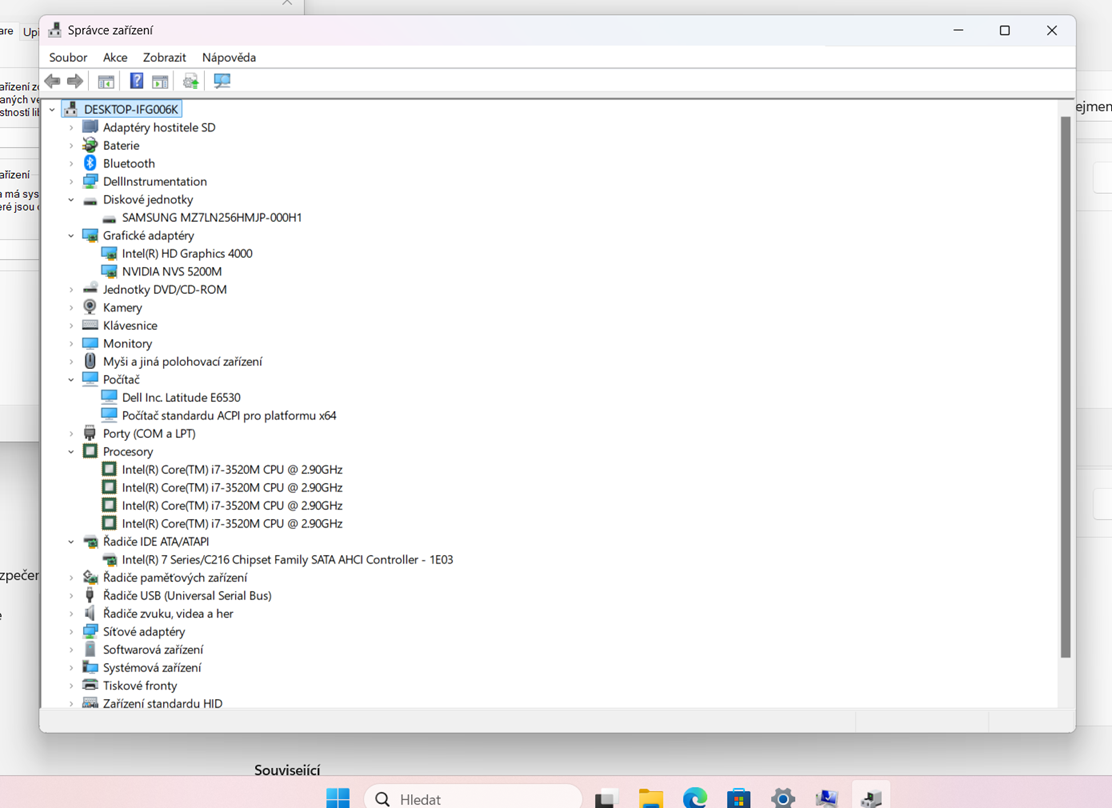This screenshot has height=808, width=1112.
Task: Scan for hardware changes via toolbar icon
Action: (221, 81)
